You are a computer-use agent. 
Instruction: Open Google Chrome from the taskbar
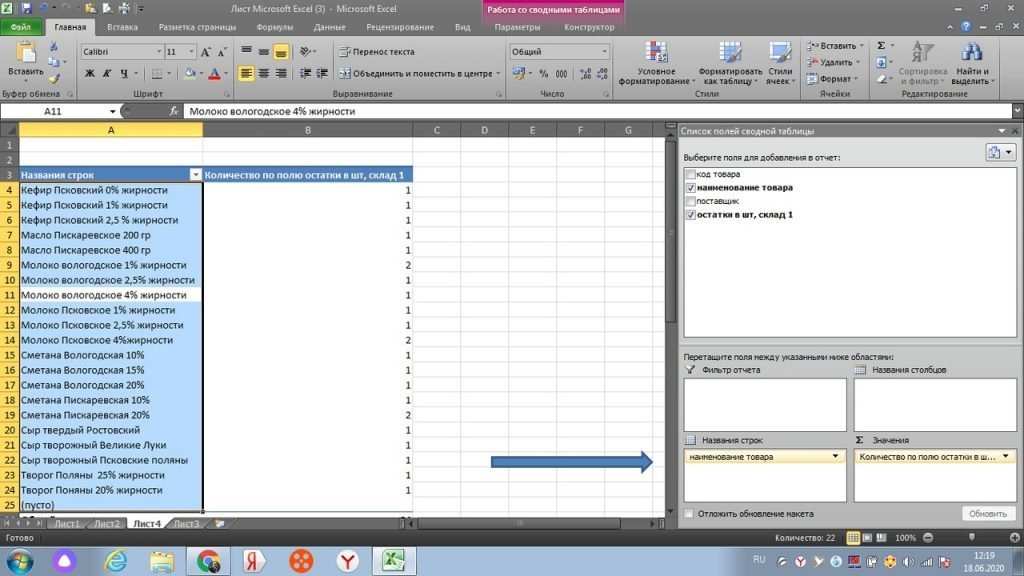click(x=208, y=562)
